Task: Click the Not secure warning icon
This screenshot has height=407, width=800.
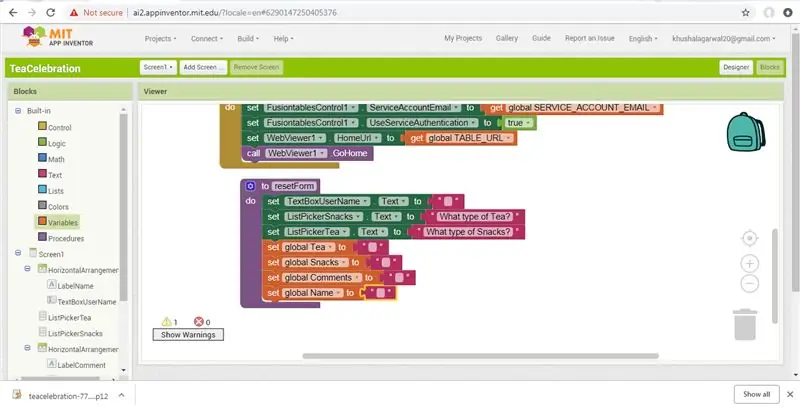Action: (74, 13)
